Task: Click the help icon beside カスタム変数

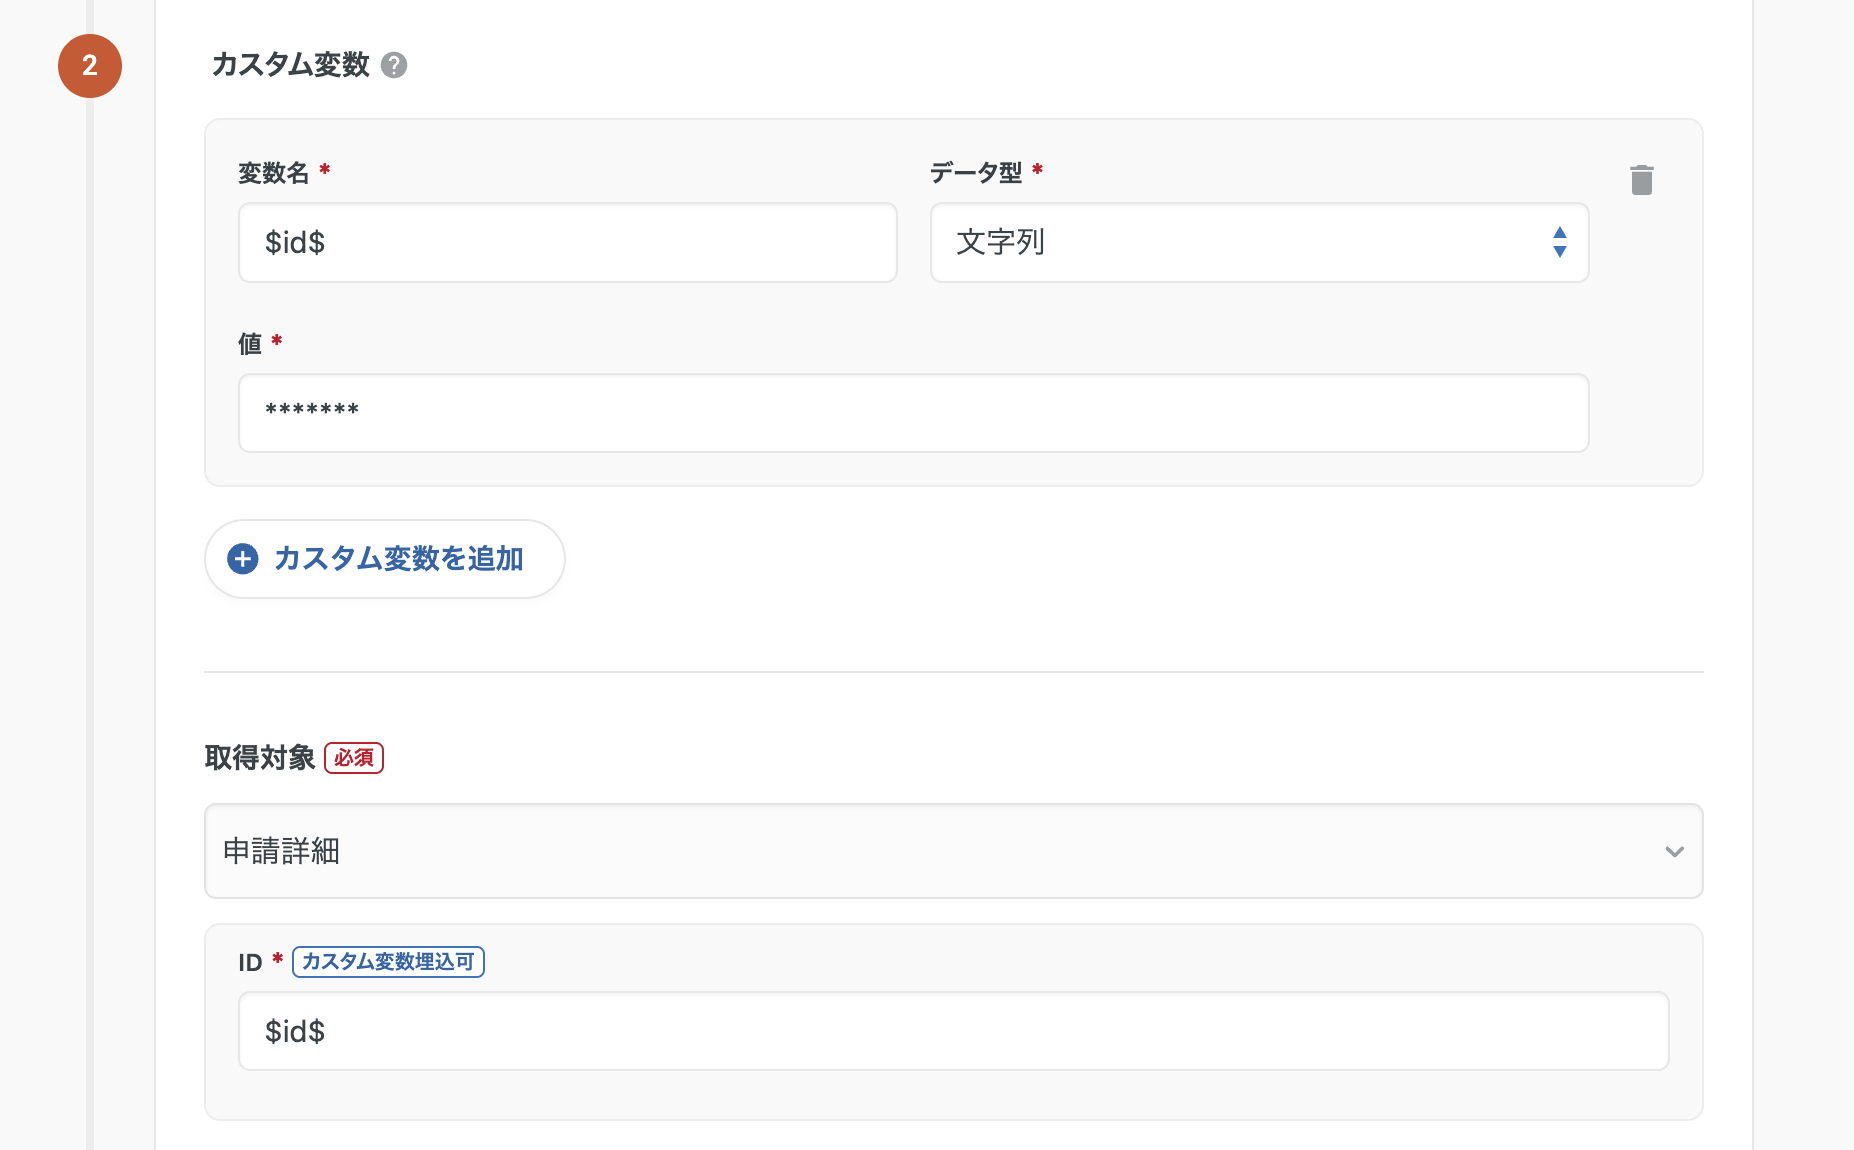Action: (394, 65)
